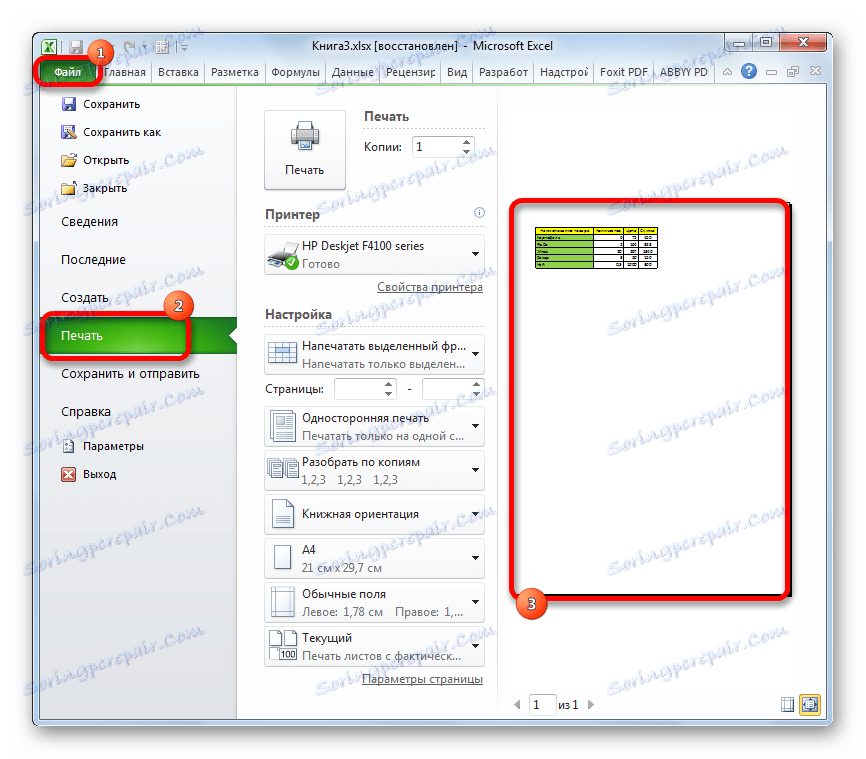Click the Односторонняя печать icon
Image resolution: width=866 pixels, height=759 pixels.
coord(283,426)
